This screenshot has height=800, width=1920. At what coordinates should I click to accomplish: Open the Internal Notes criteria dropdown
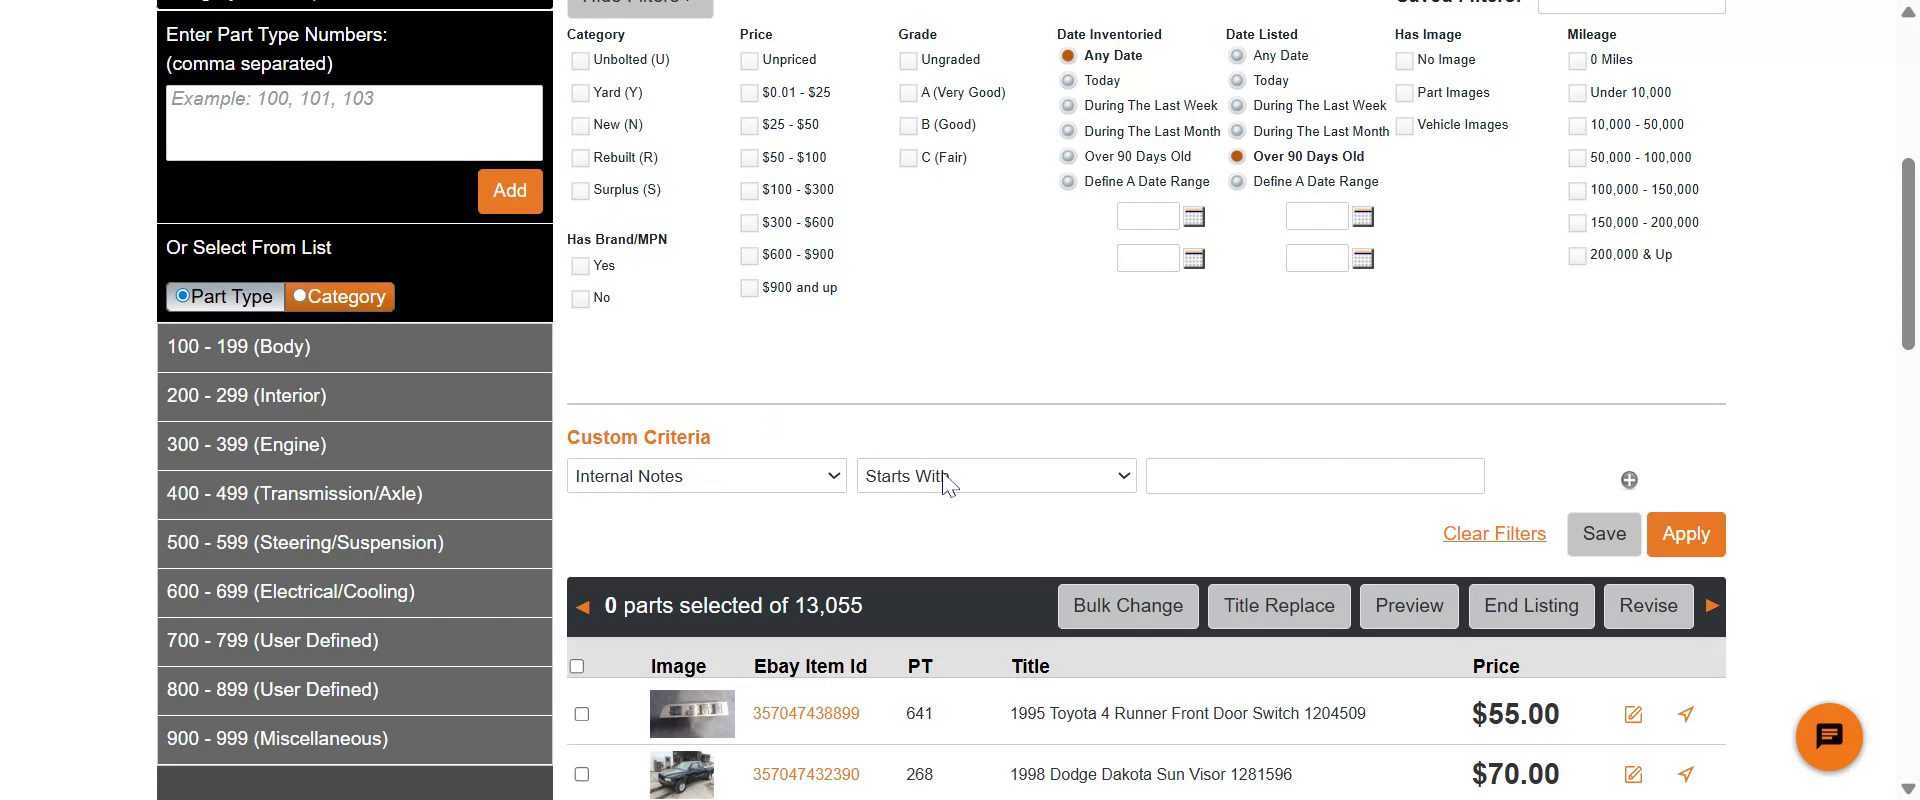tap(707, 476)
